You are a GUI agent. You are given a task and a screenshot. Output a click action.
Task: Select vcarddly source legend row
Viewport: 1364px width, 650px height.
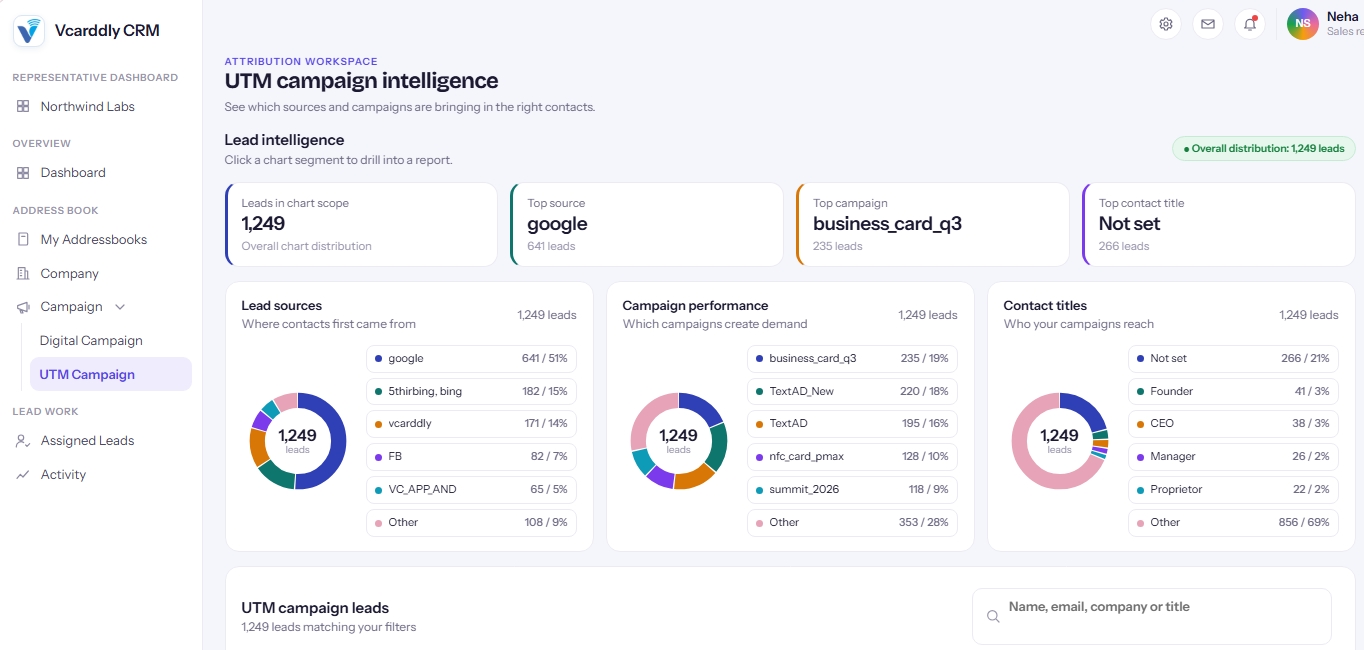pyautogui.click(x=471, y=424)
